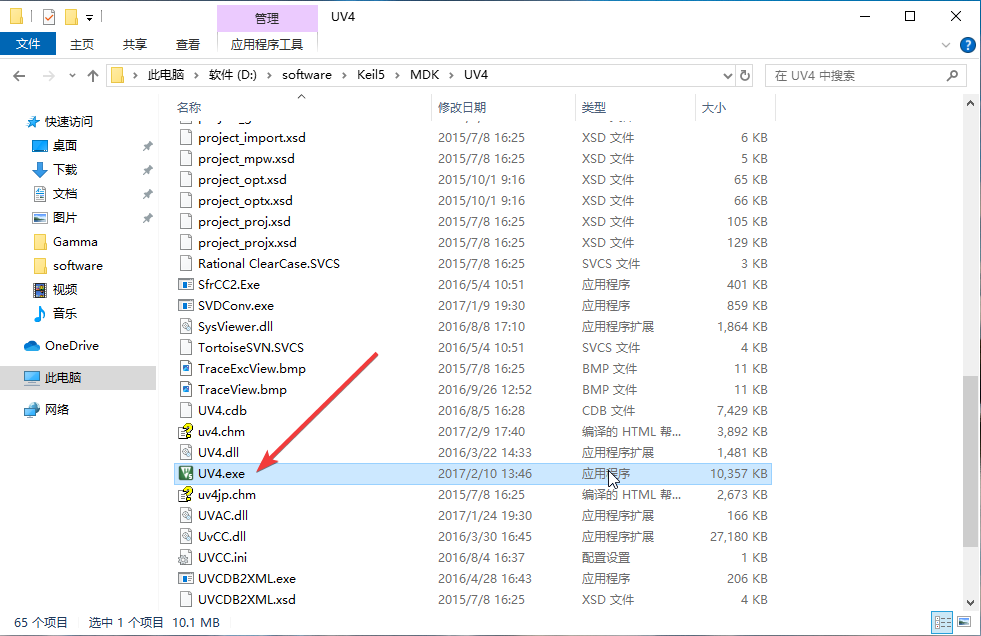This screenshot has height=636, width=981.
Task: Open 图片 in quick access
Action: [54, 218]
